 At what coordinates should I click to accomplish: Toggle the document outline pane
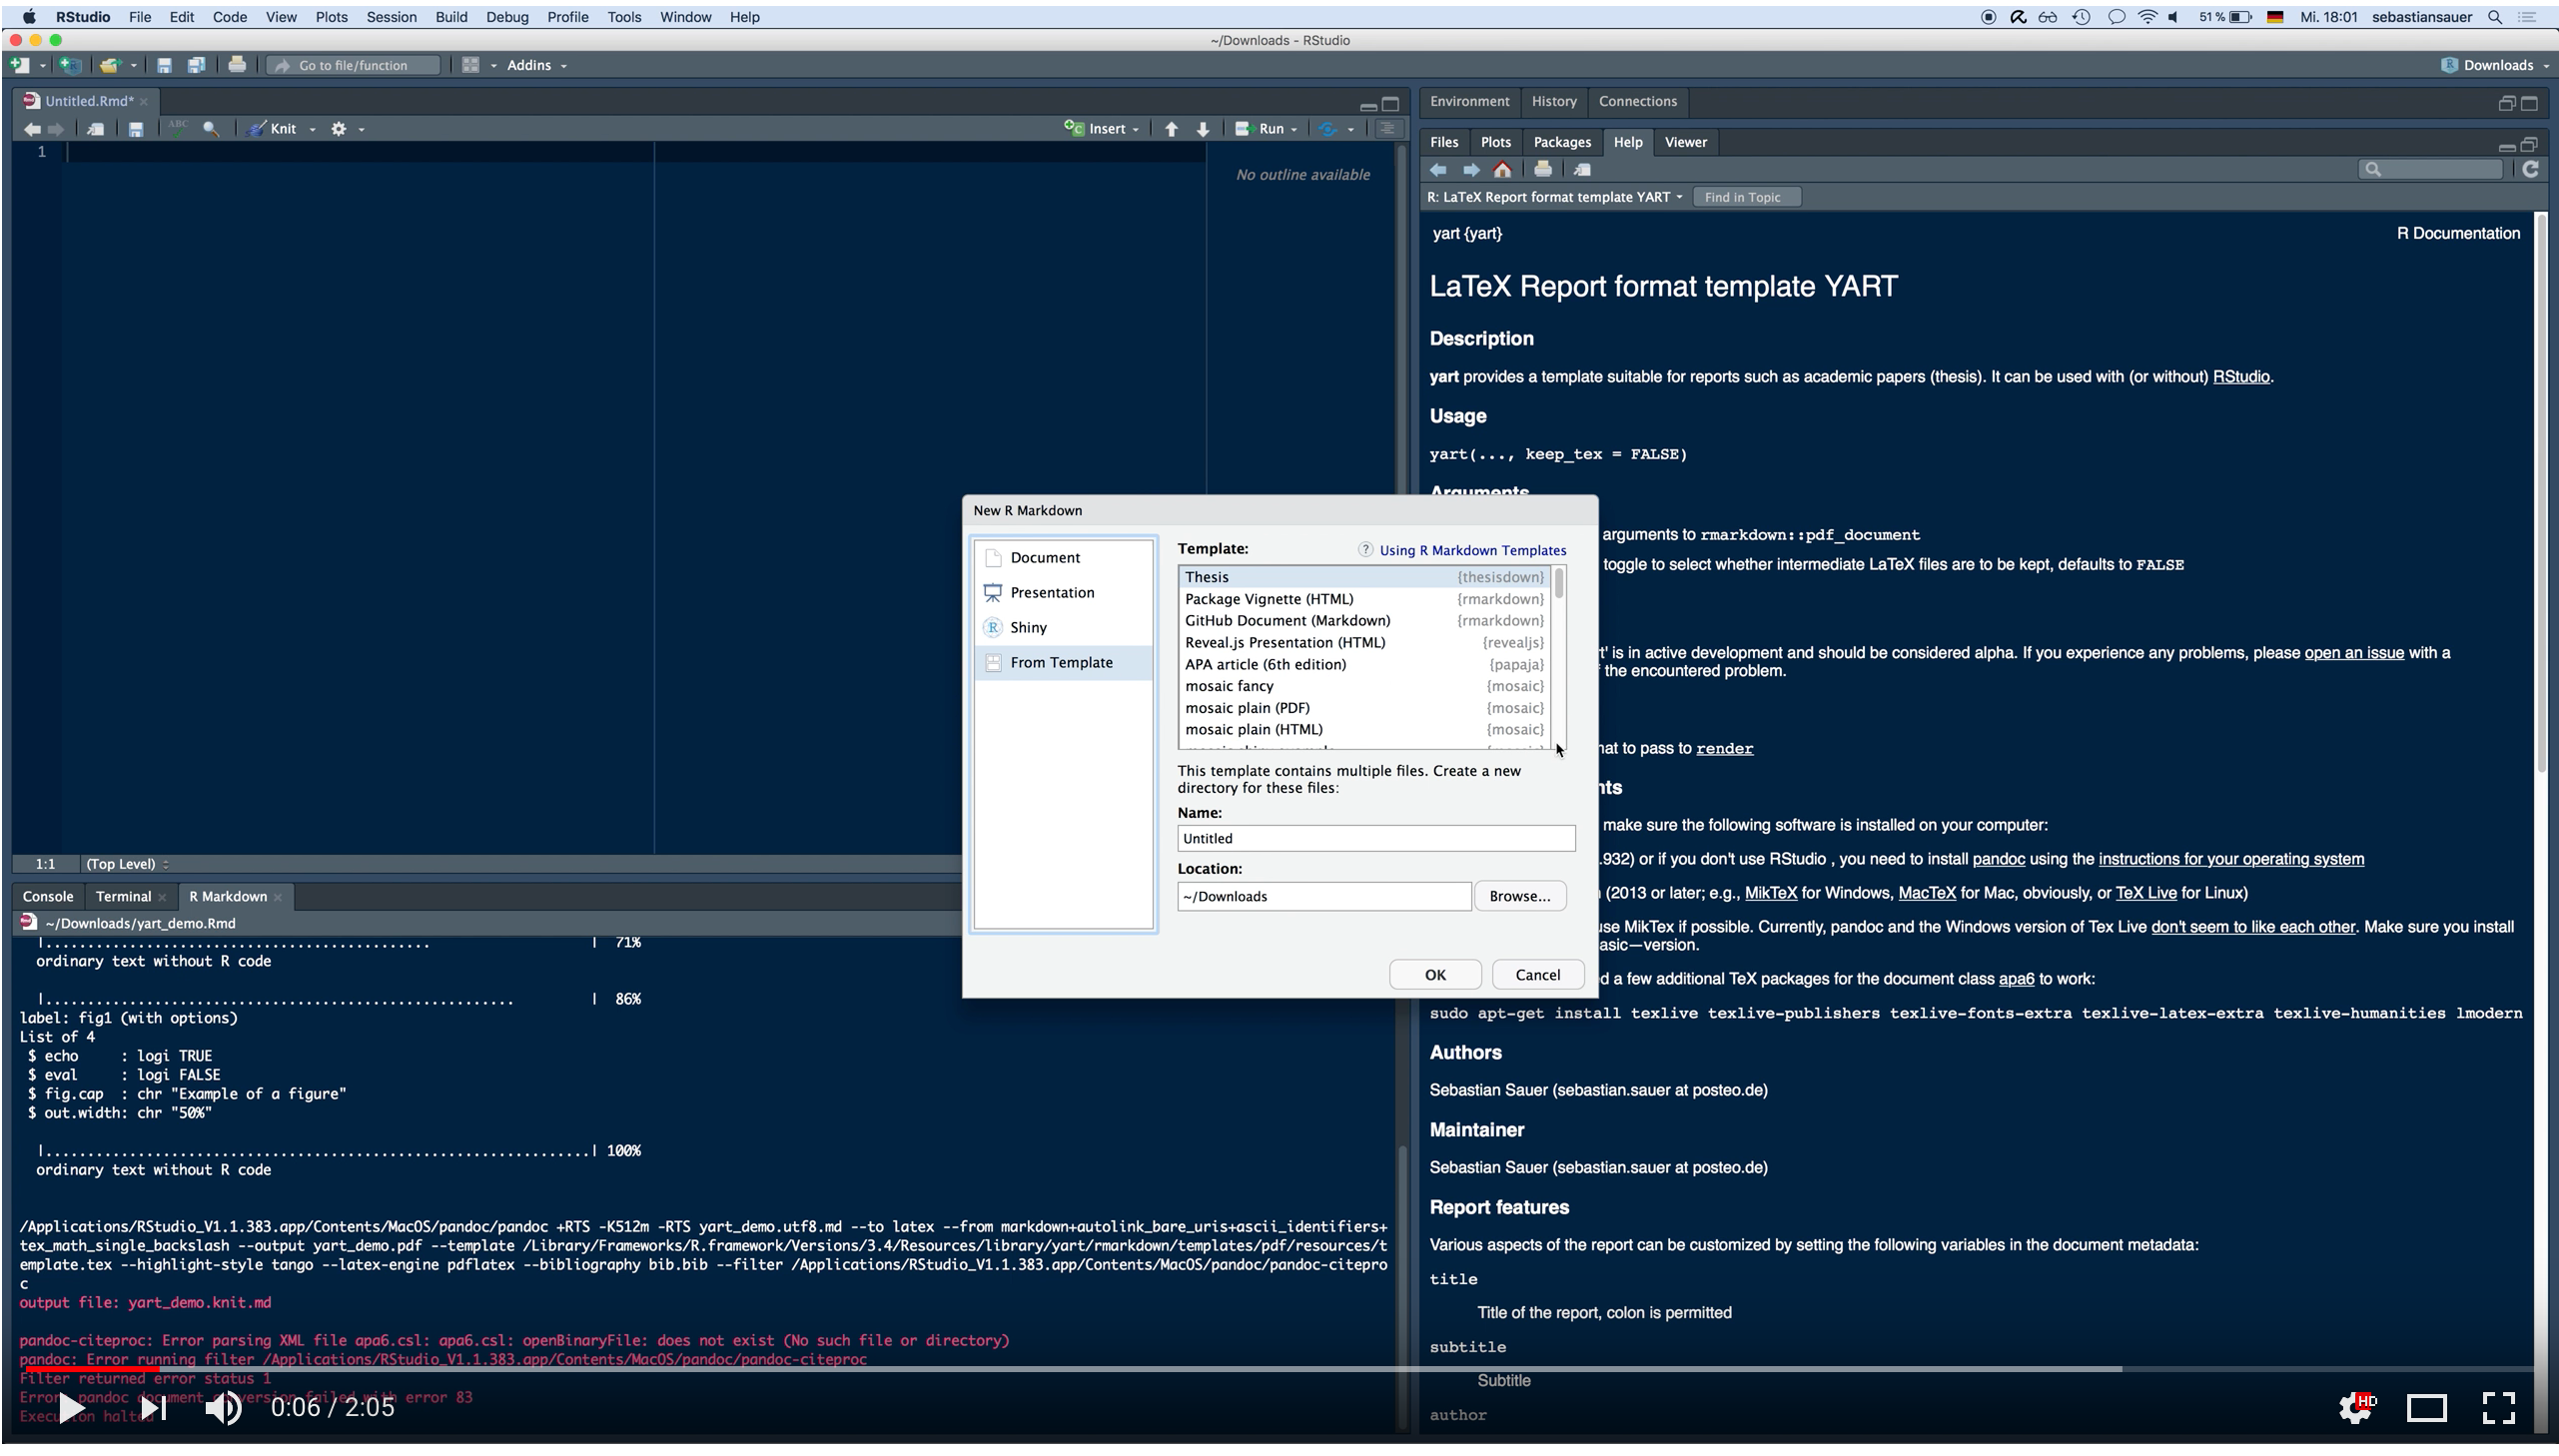pyautogui.click(x=1387, y=129)
